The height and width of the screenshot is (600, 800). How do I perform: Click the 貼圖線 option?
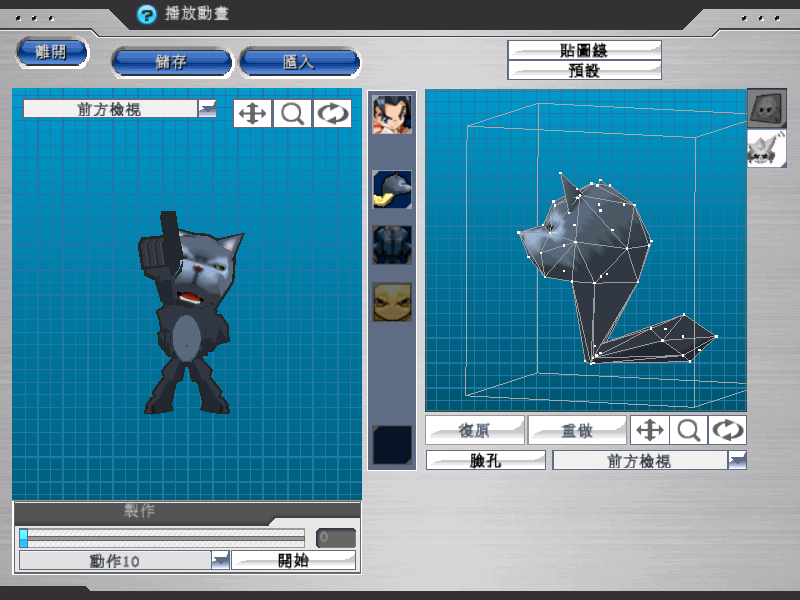pyautogui.click(x=584, y=50)
